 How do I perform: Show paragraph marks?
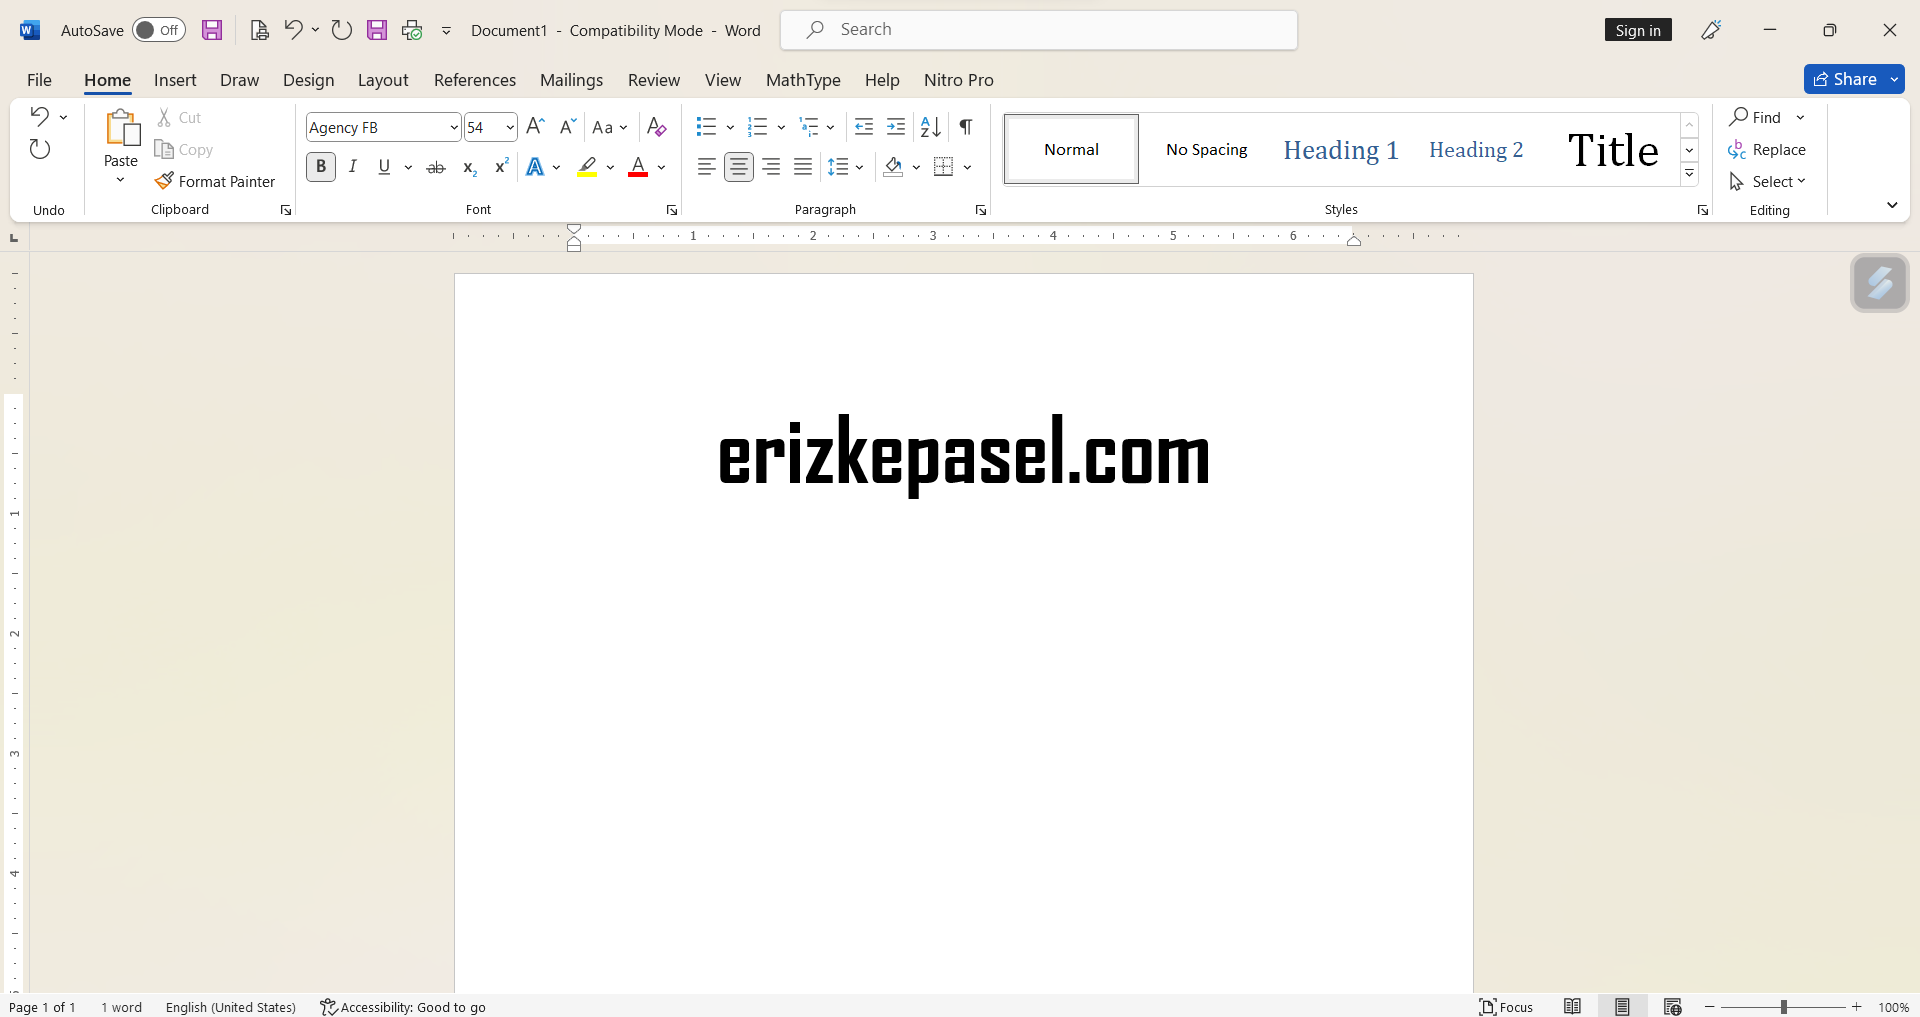964,127
